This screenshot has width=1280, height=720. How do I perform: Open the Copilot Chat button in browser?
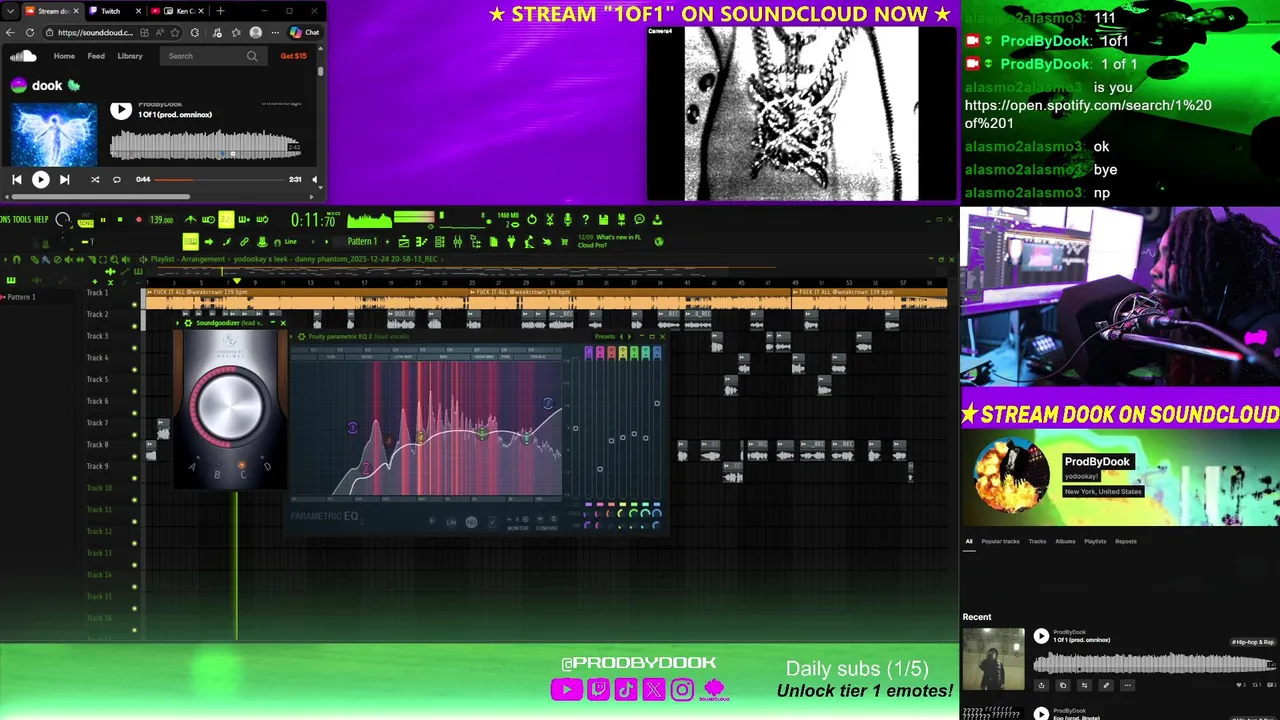[x=305, y=32]
